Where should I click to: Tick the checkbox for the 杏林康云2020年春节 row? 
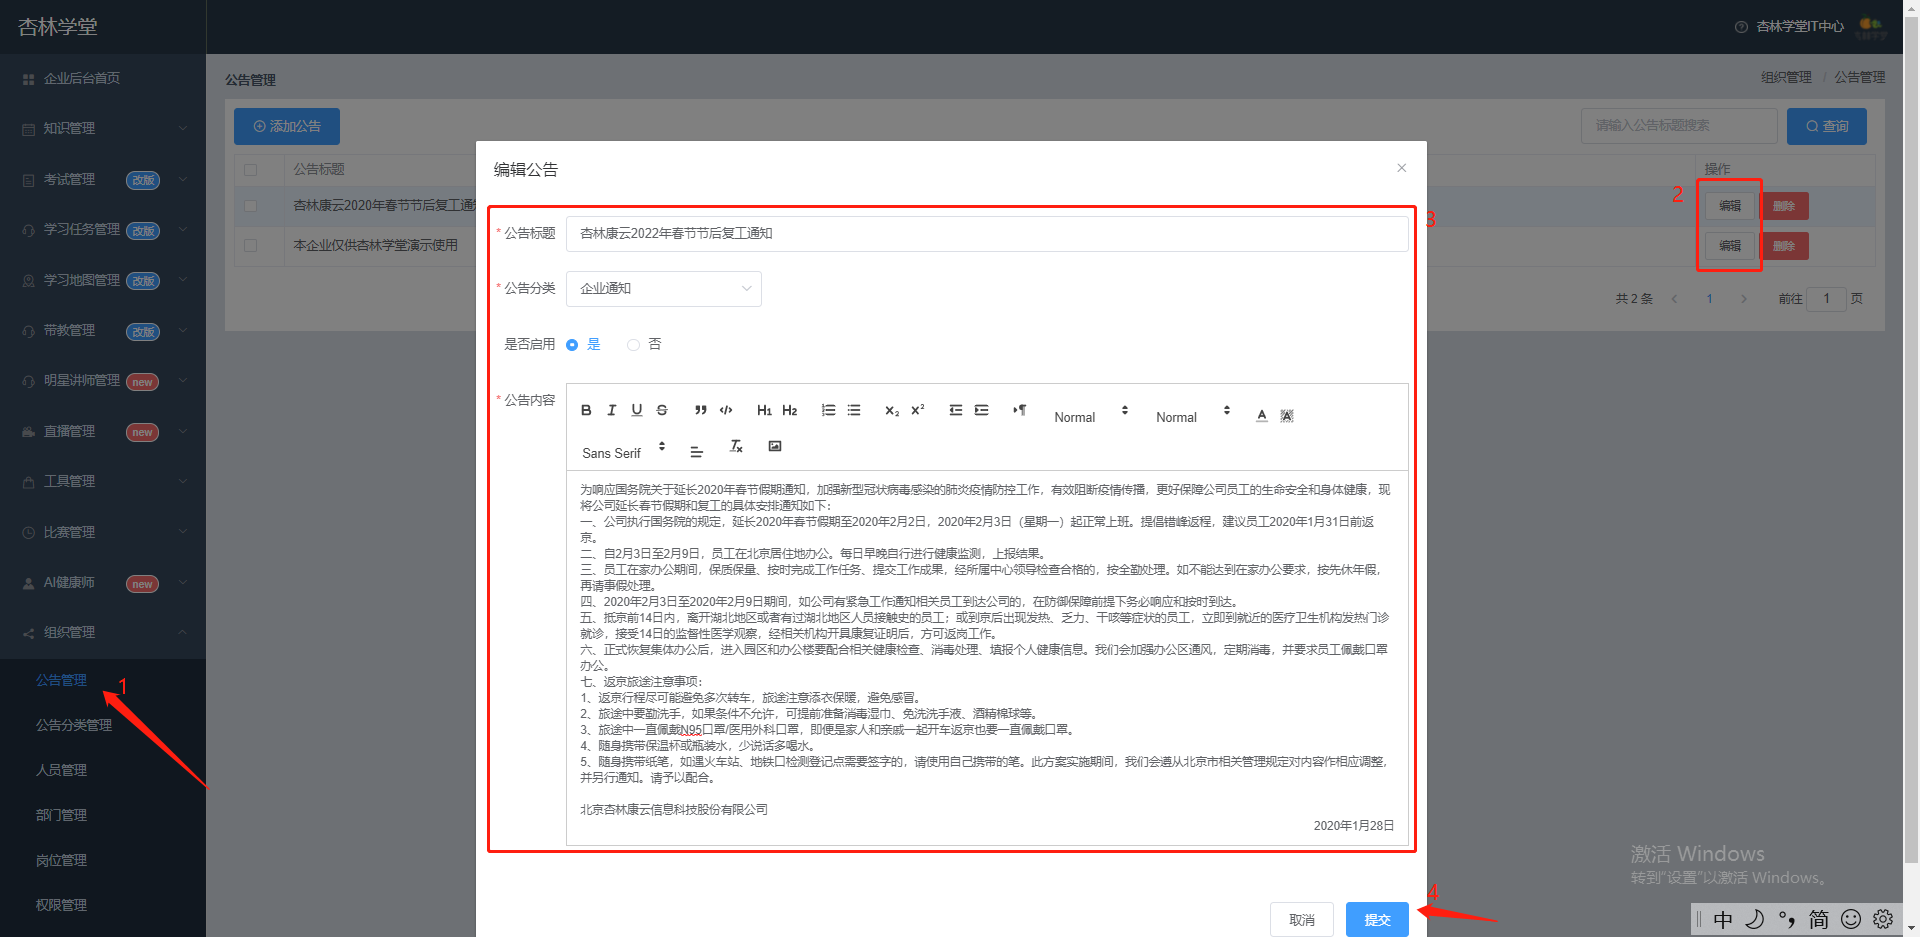point(251,206)
